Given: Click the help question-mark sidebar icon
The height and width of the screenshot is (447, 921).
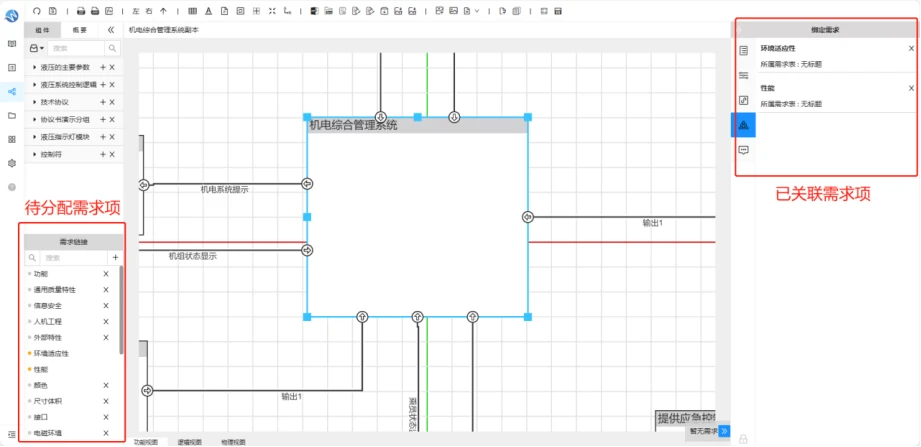Looking at the screenshot, I should (x=12, y=187).
